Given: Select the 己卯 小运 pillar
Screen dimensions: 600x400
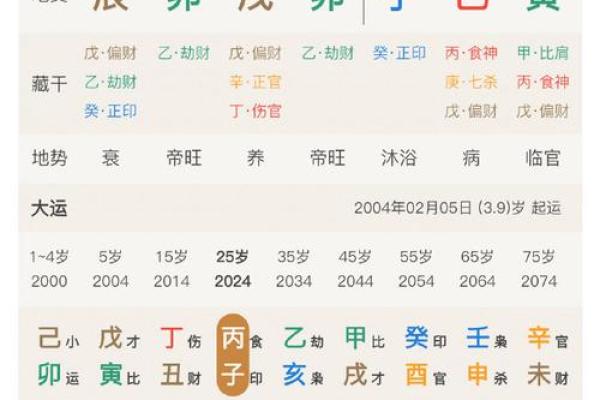Looking at the screenshot, I should click(58, 357).
